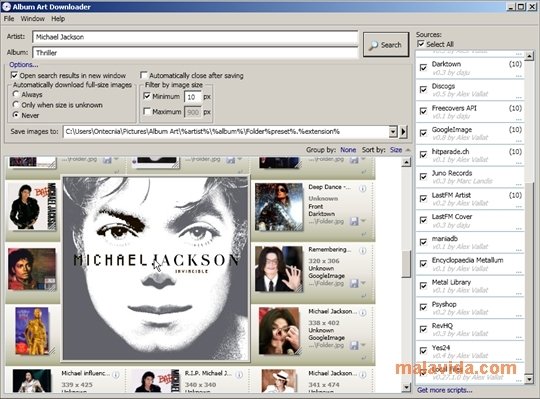This screenshot has height=399, width=540.
Task: Toggle the Select All sources checkbox
Action: pyautogui.click(x=420, y=44)
